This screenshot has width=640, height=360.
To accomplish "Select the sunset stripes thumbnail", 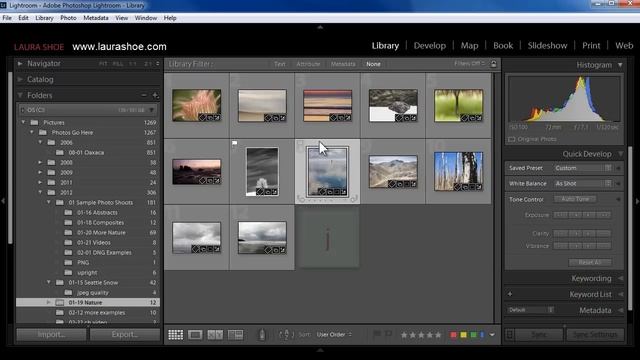I will coord(327,105).
